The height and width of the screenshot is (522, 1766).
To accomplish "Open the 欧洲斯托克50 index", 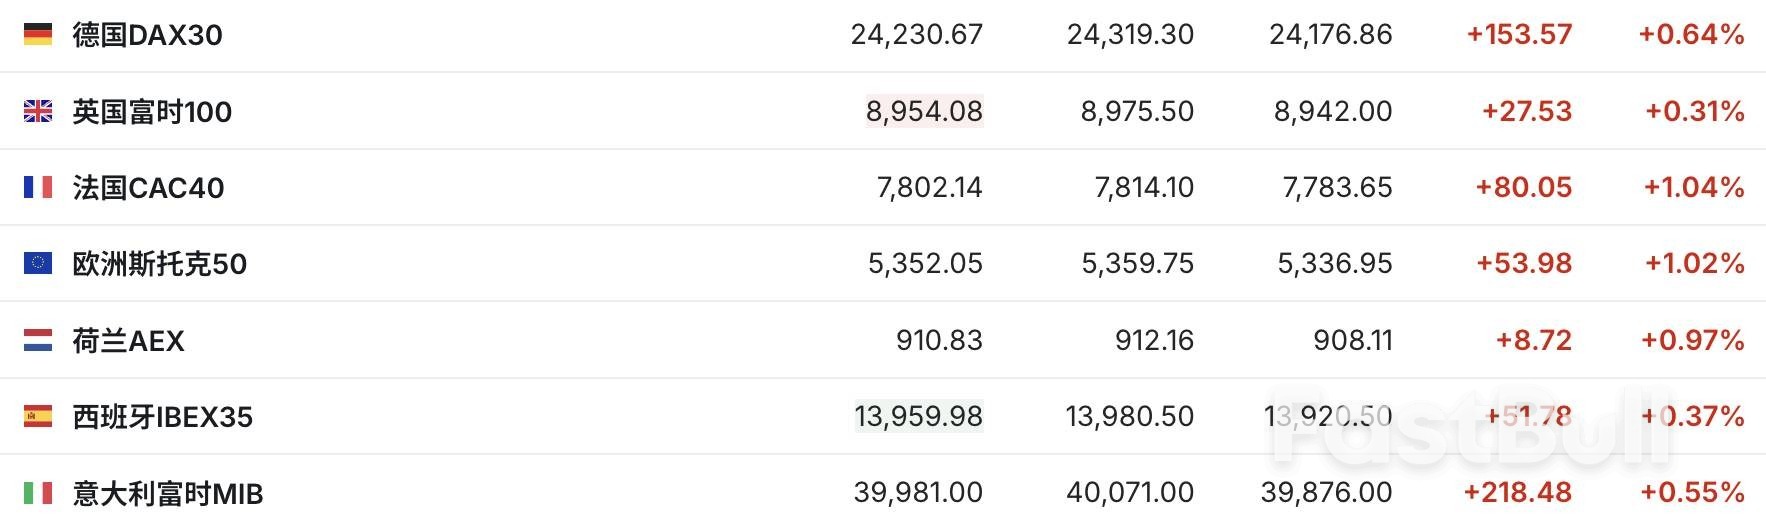I will [x=159, y=264].
